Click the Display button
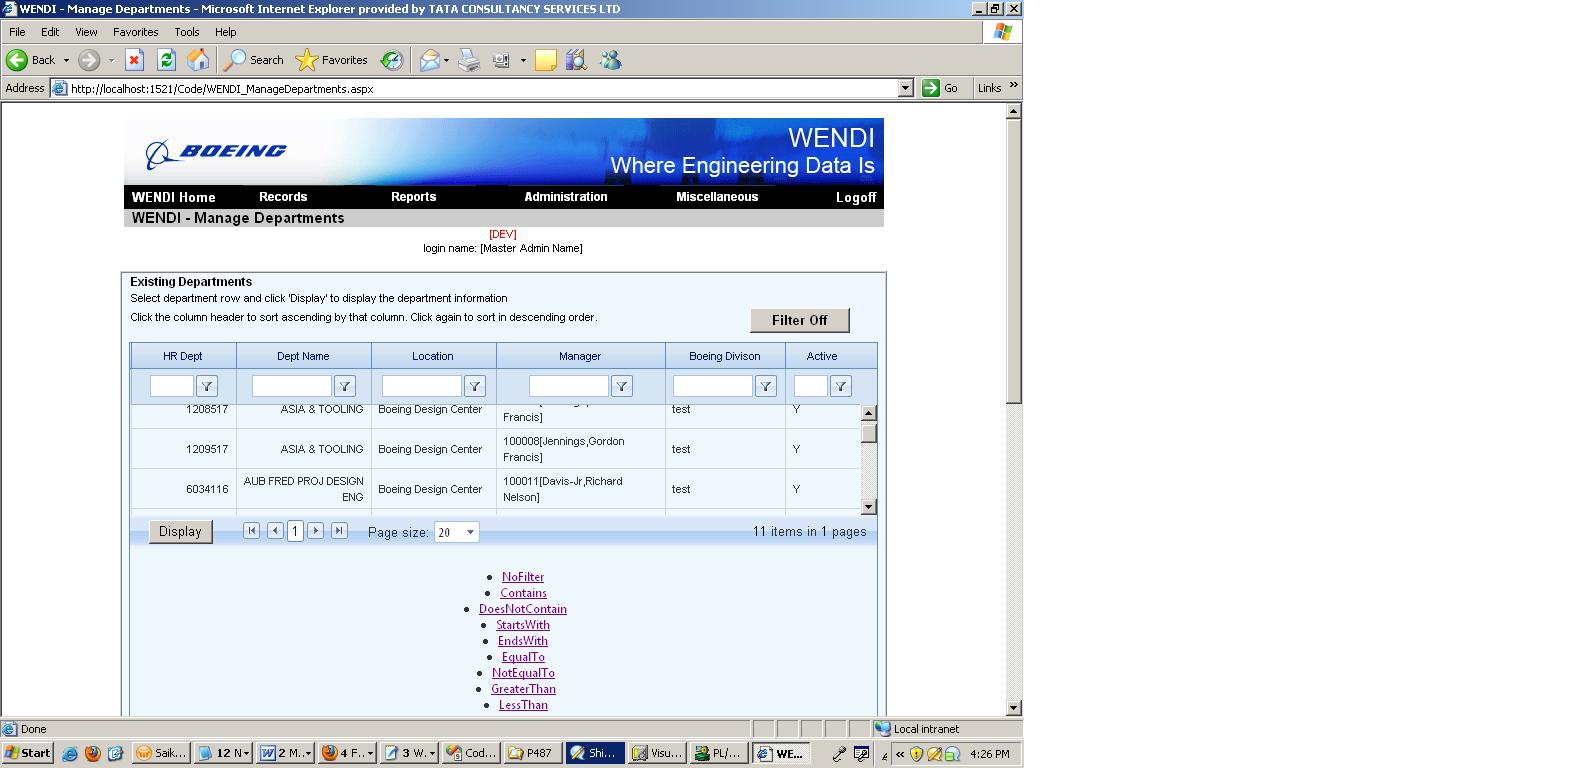The image size is (1576, 768). click(180, 532)
